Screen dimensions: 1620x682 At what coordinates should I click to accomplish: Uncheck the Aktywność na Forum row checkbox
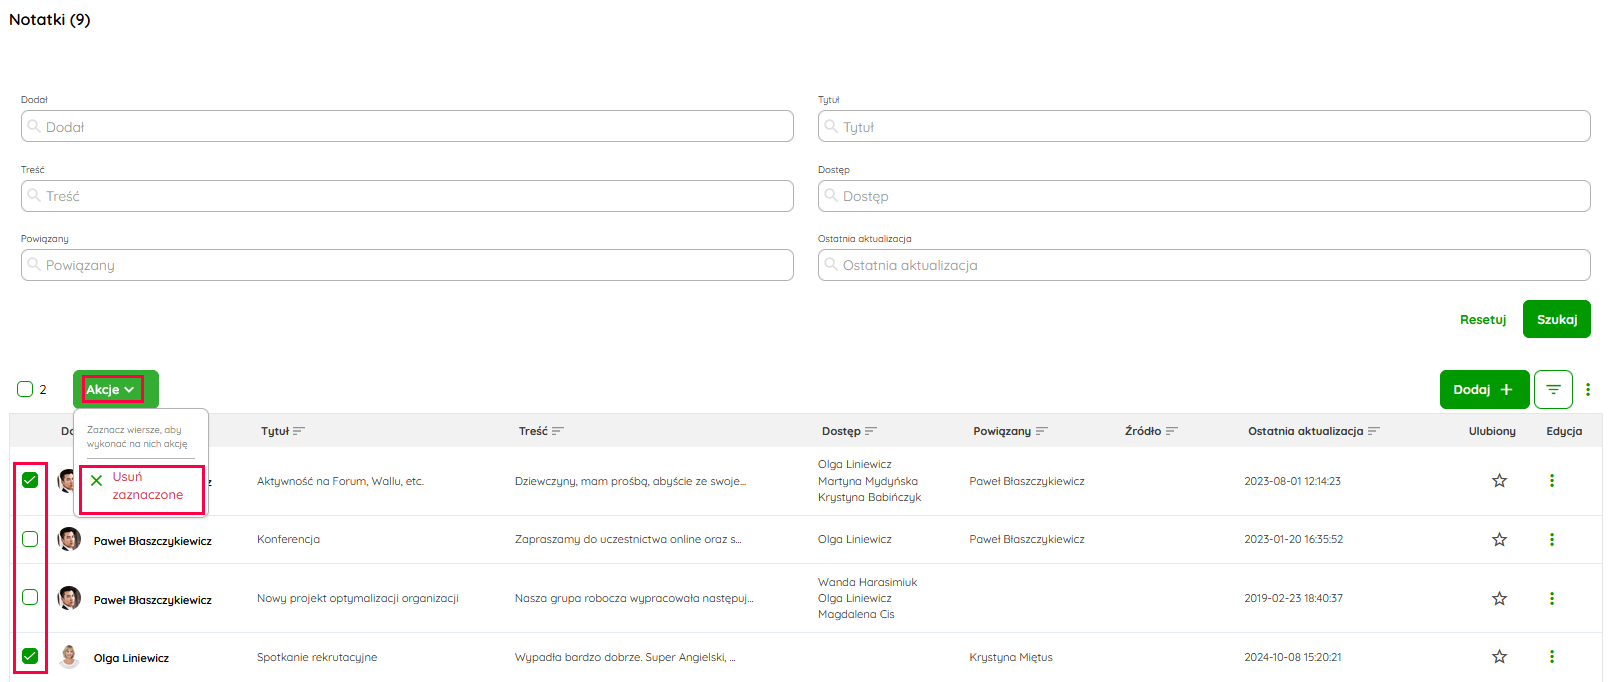coord(30,480)
